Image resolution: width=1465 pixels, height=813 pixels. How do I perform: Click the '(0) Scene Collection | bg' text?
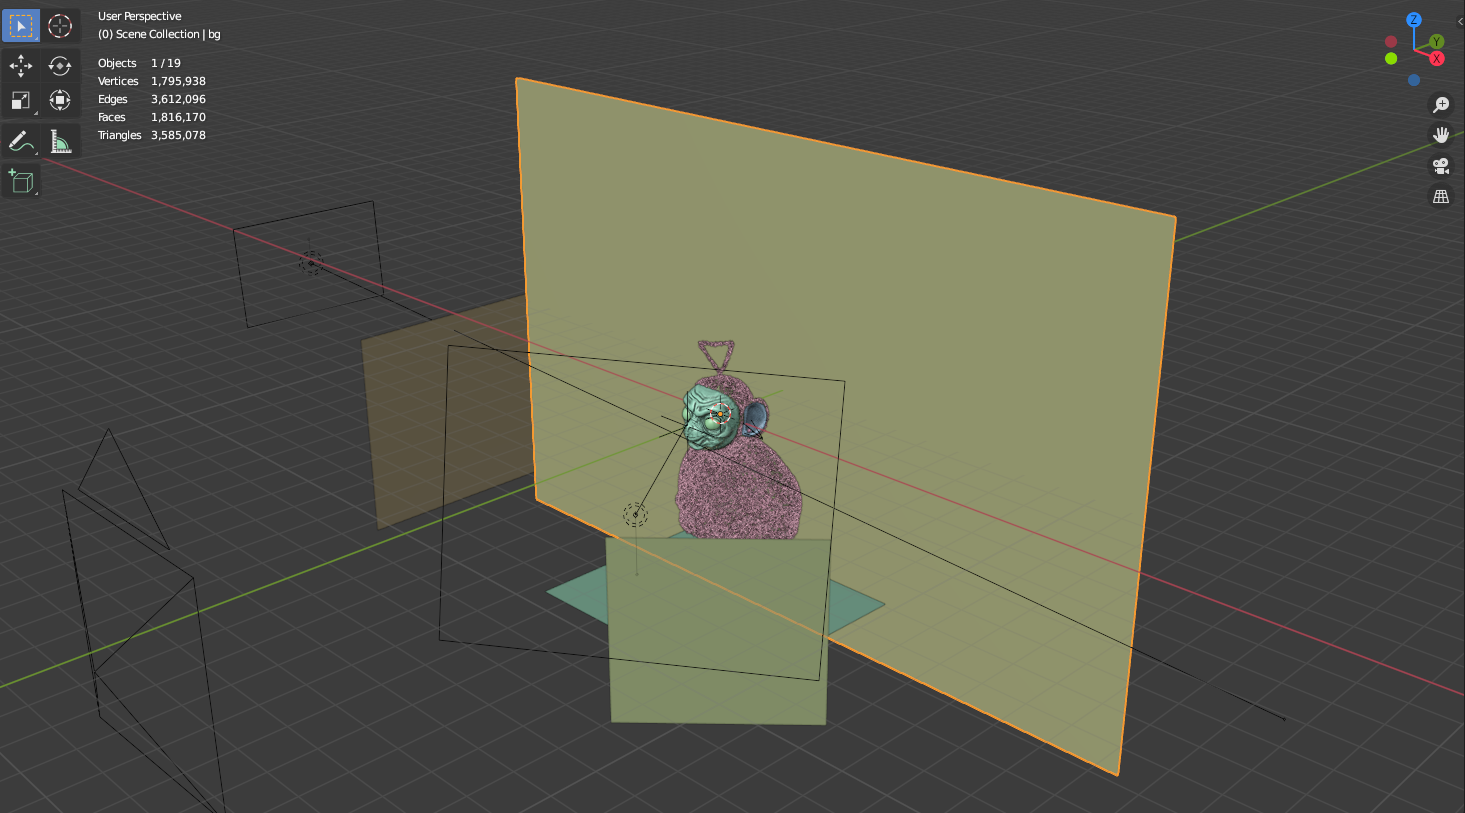click(159, 34)
